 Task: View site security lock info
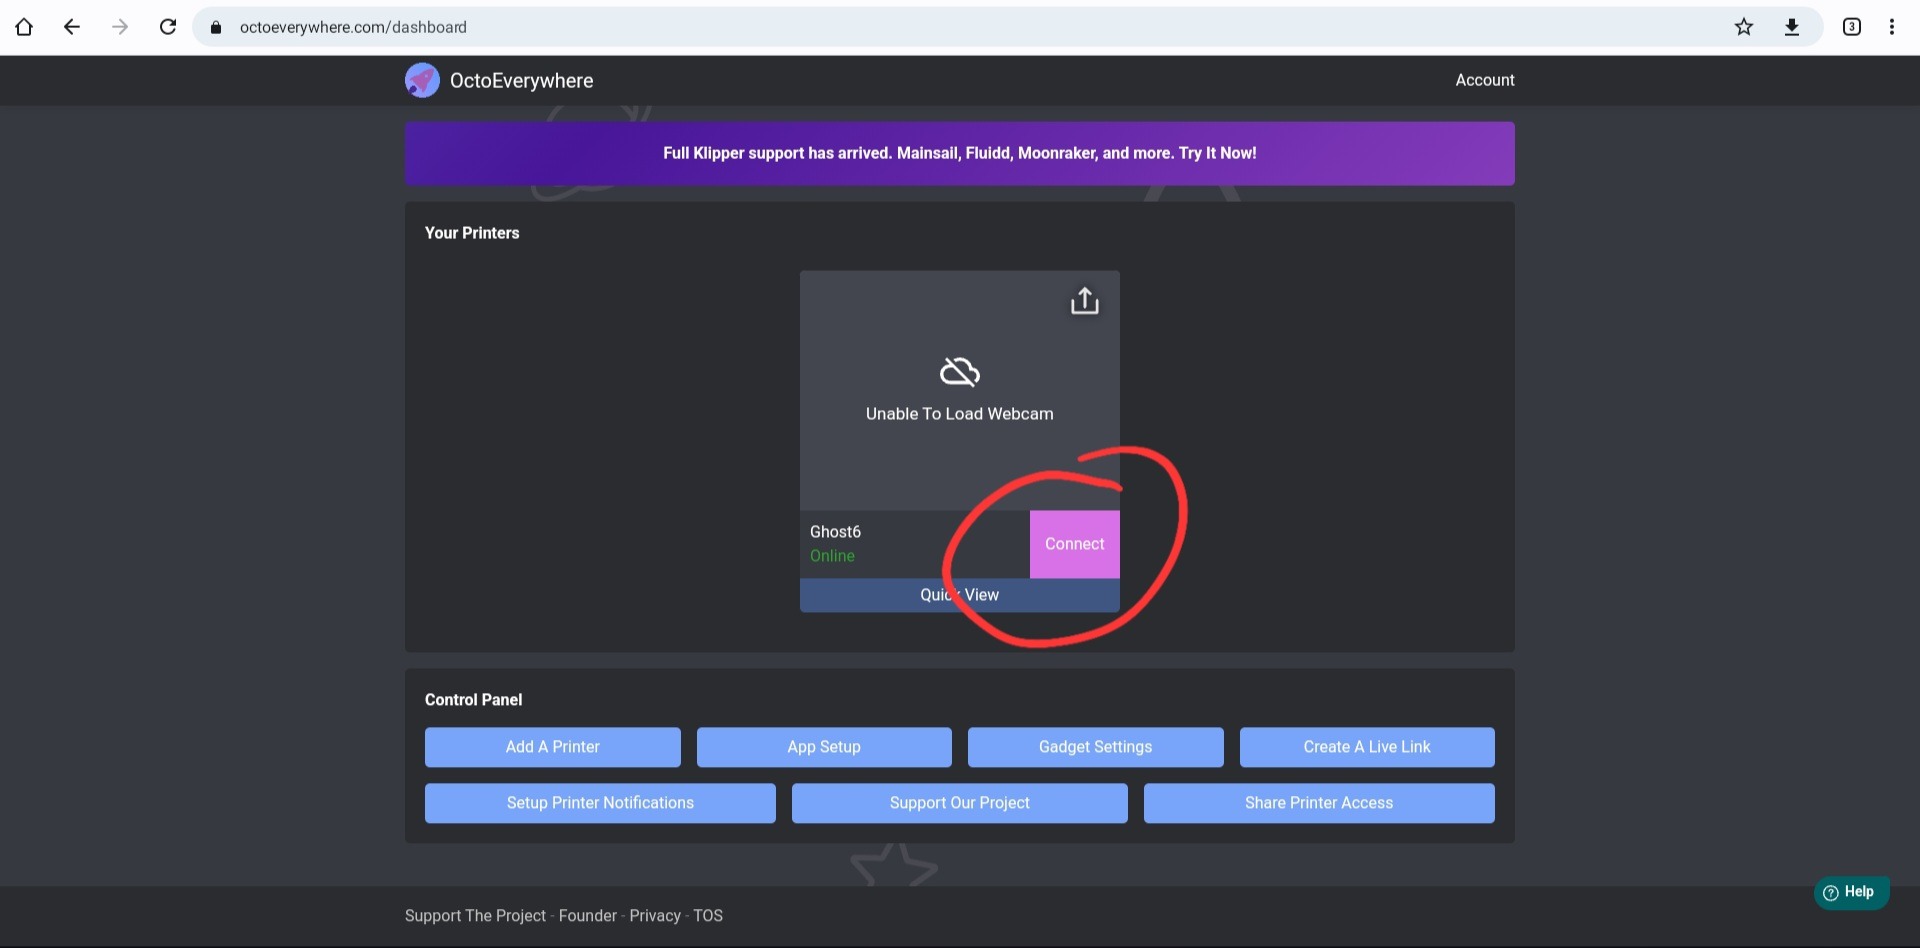pyautogui.click(x=215, y=27)
